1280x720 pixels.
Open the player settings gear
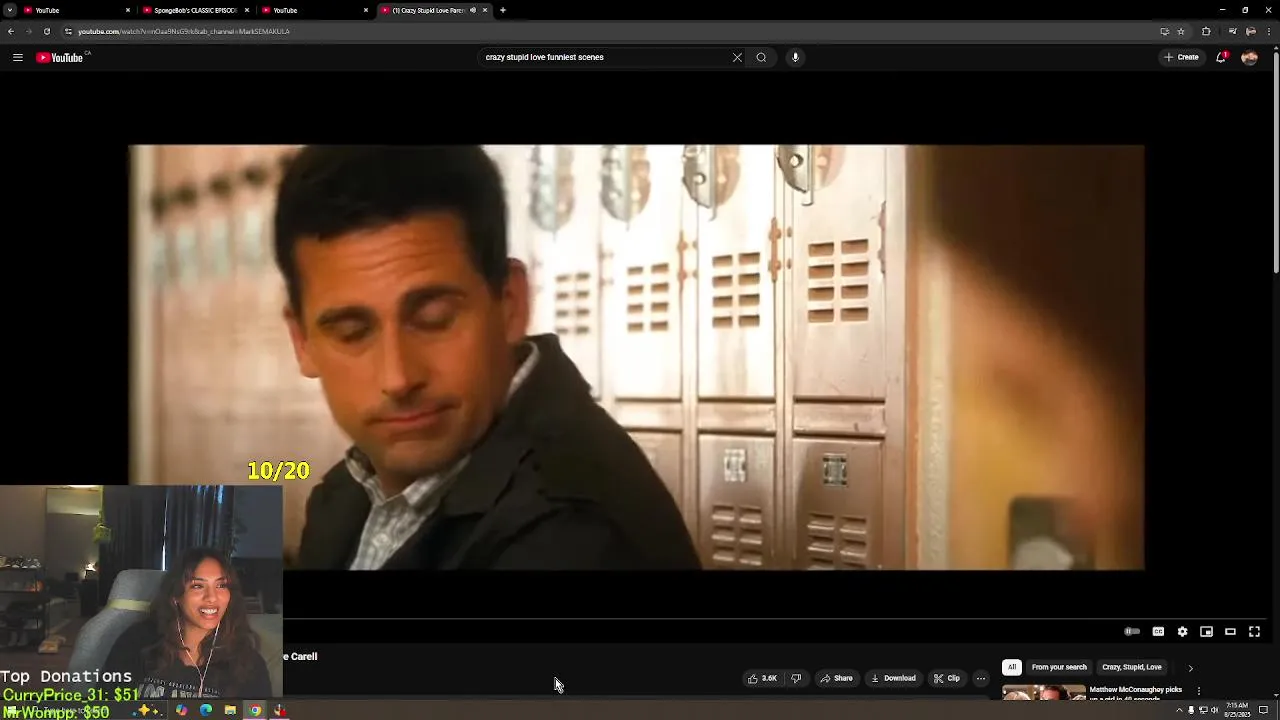pyautogui.click(x=1182, y=632)
